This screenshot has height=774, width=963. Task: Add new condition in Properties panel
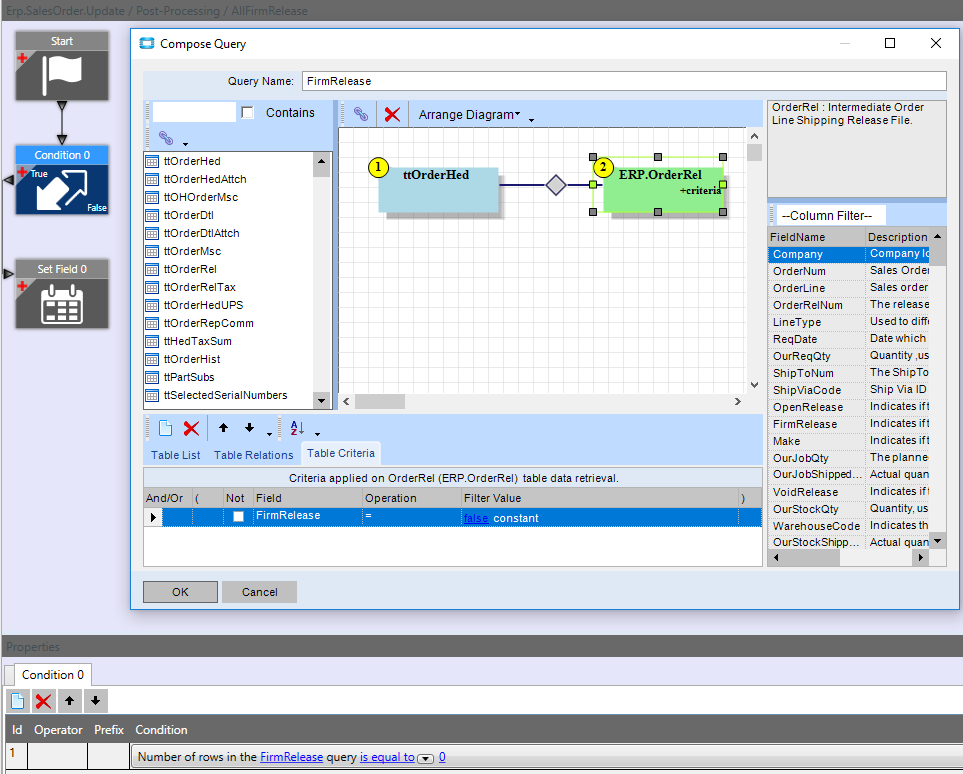coord(18,701)
